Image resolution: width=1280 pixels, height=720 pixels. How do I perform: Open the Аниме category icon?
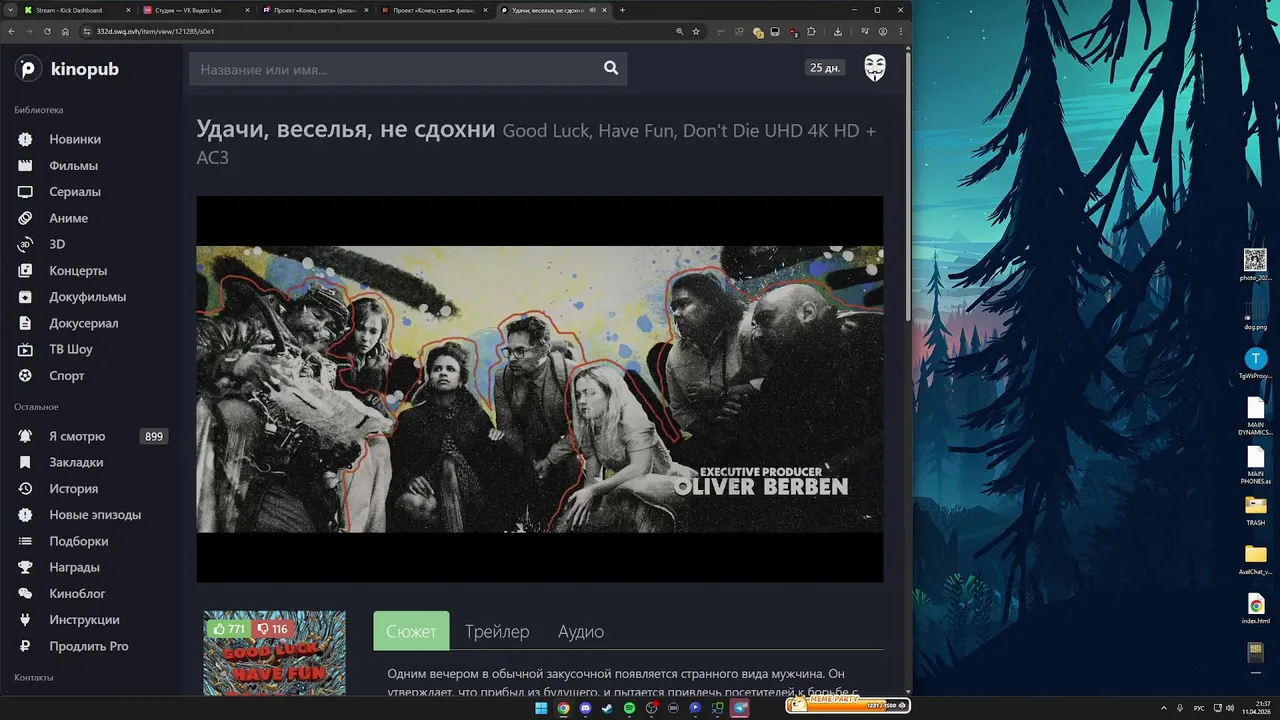click(x=25, y=218)
